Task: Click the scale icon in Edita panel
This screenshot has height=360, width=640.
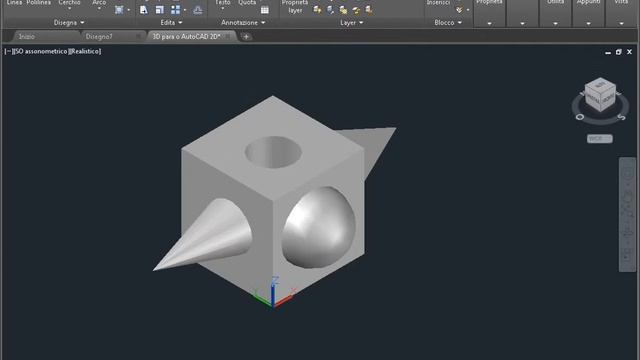Action: click(160, 10)
